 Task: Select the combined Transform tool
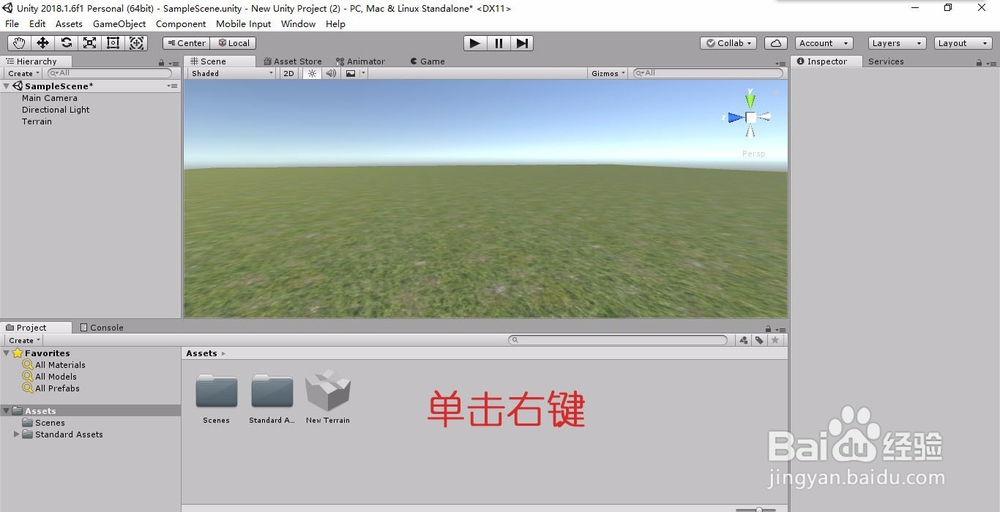pyautogui.click(x=136, y=43)
